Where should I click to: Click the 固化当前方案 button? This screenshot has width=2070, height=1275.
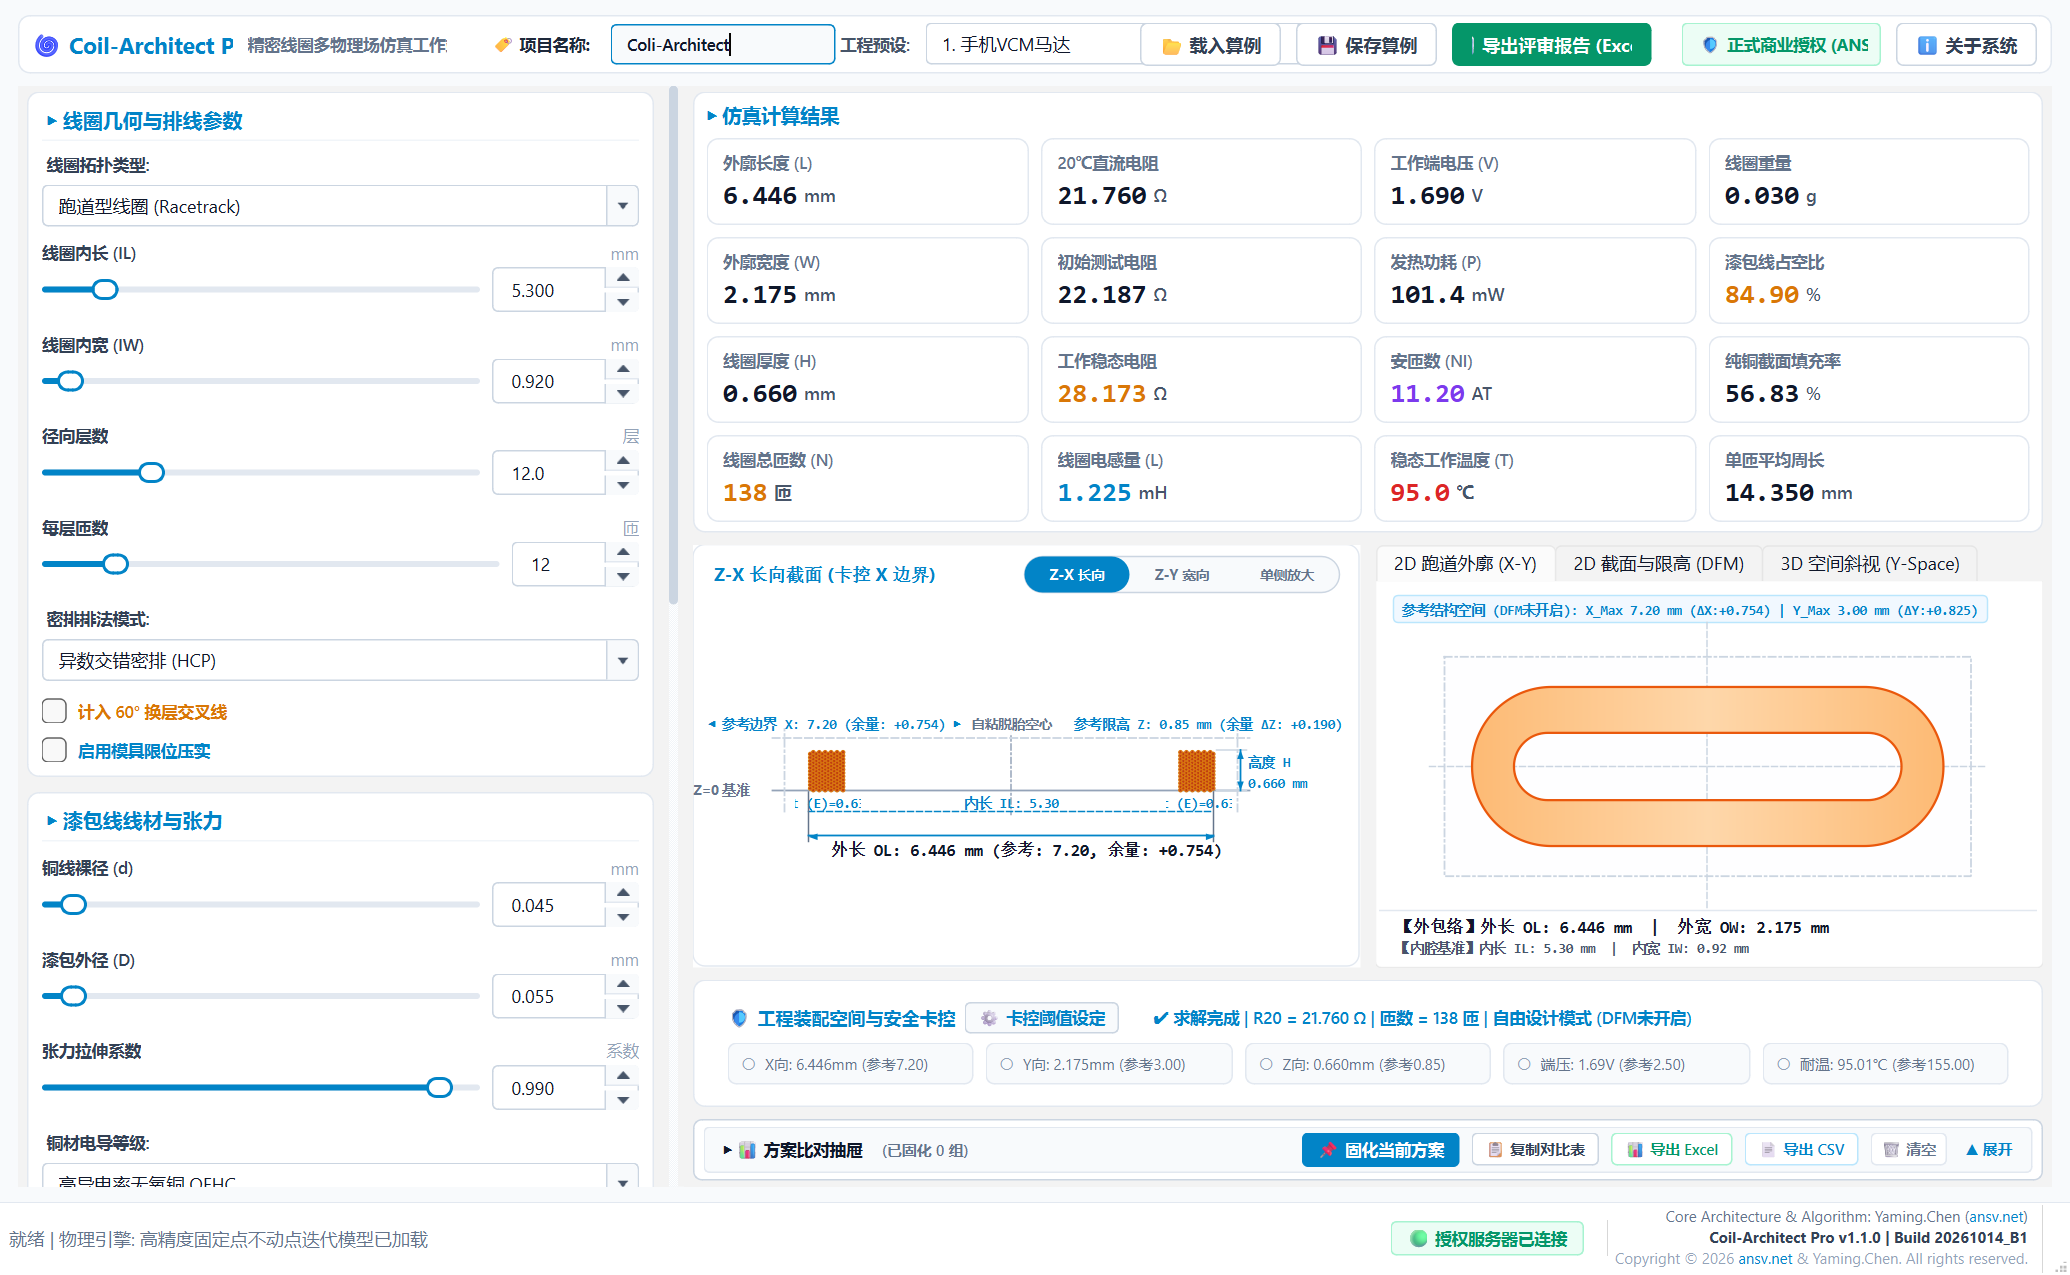tap(1380, 1150)
